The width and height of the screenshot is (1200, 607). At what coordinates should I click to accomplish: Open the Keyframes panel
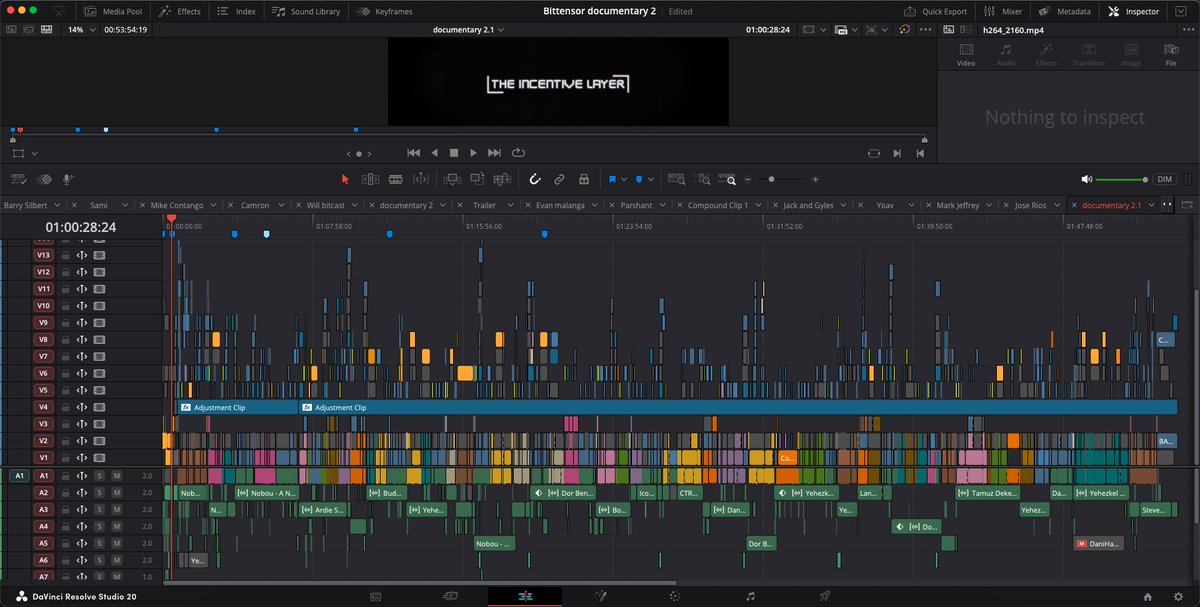click(x=386, y=11)
